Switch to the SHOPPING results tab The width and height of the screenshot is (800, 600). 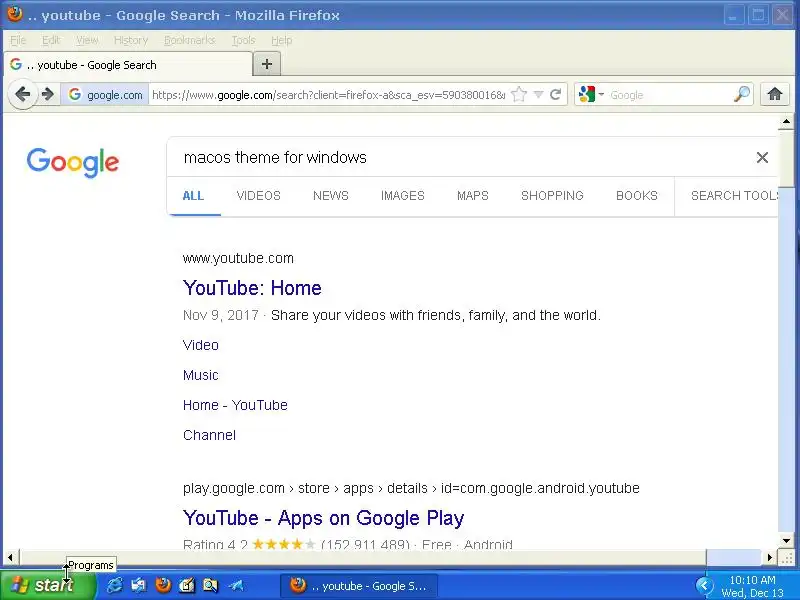[552, 196]
